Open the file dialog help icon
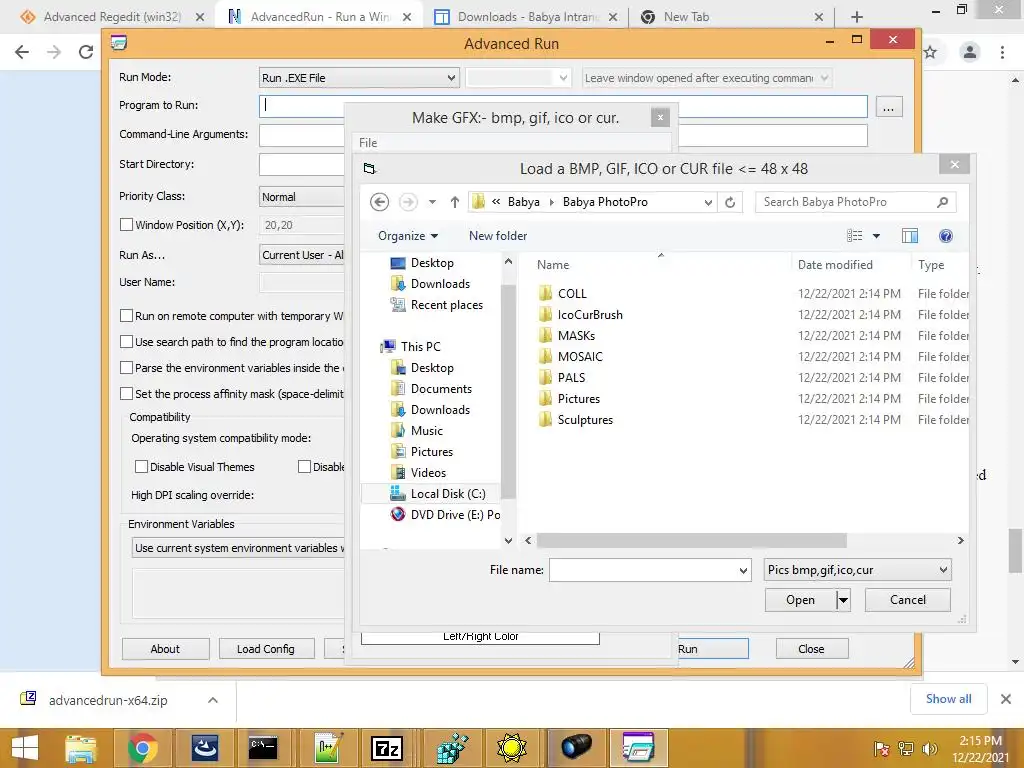The height and width of the screenshot is (768, 1024). coord(945,236)
